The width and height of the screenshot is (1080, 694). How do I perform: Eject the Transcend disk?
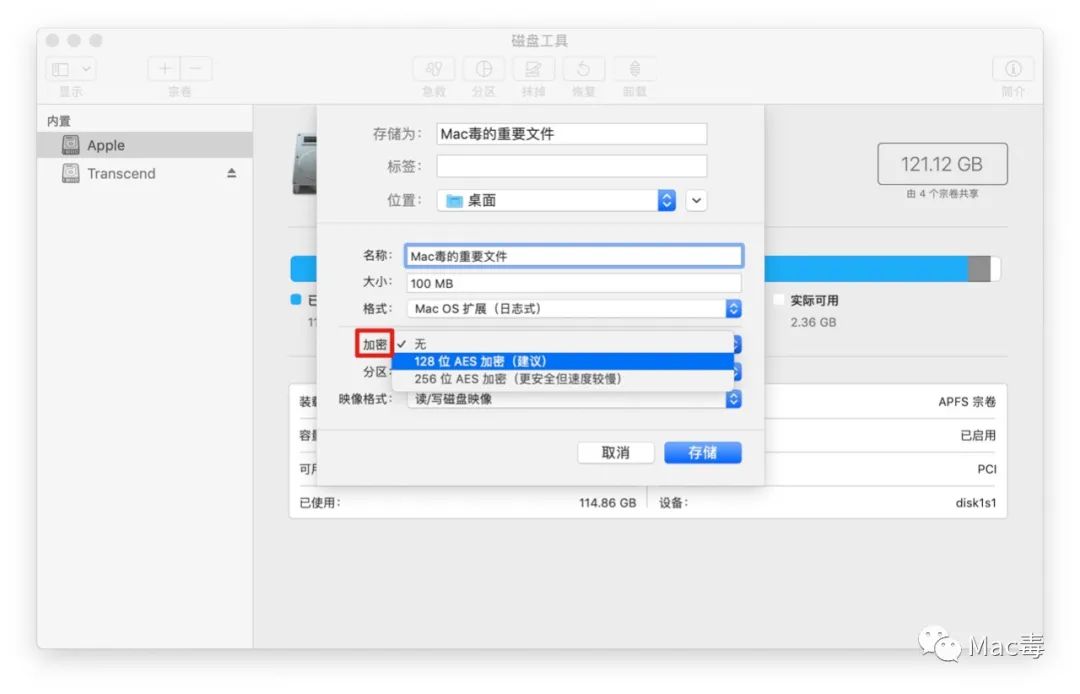coord(231,173)
